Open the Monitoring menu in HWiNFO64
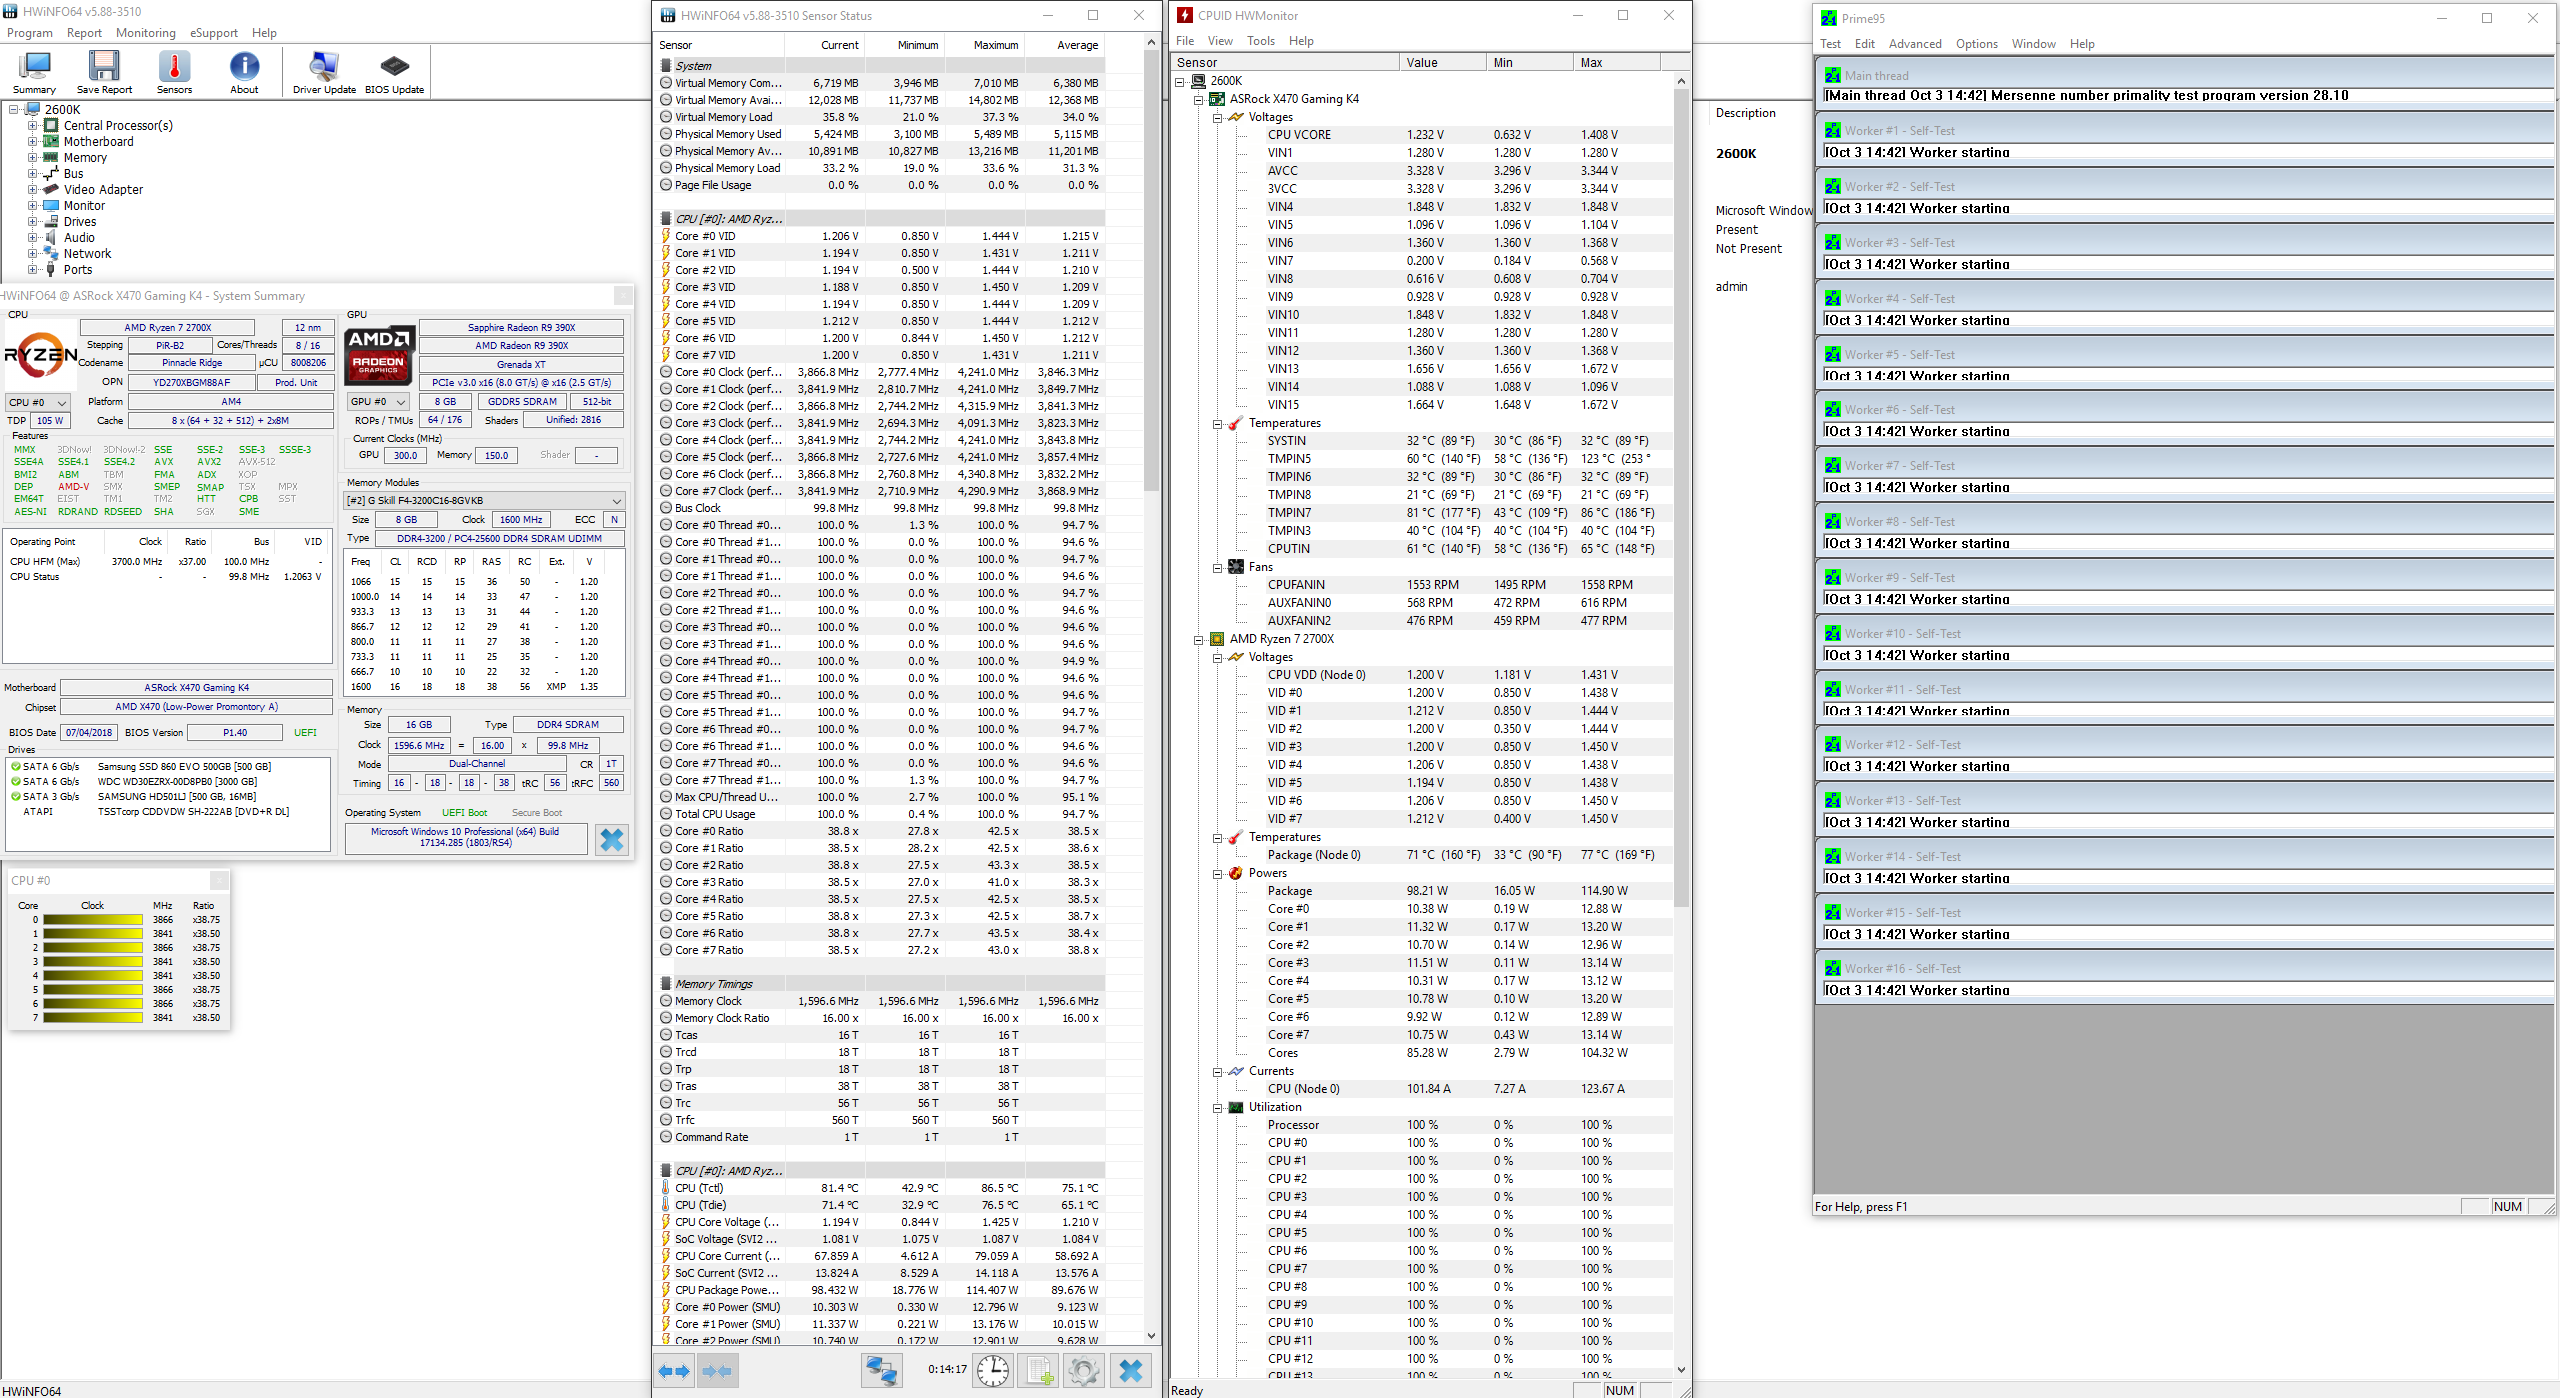Screen dimensions: 2560x1398 click(x=145, y=33)
